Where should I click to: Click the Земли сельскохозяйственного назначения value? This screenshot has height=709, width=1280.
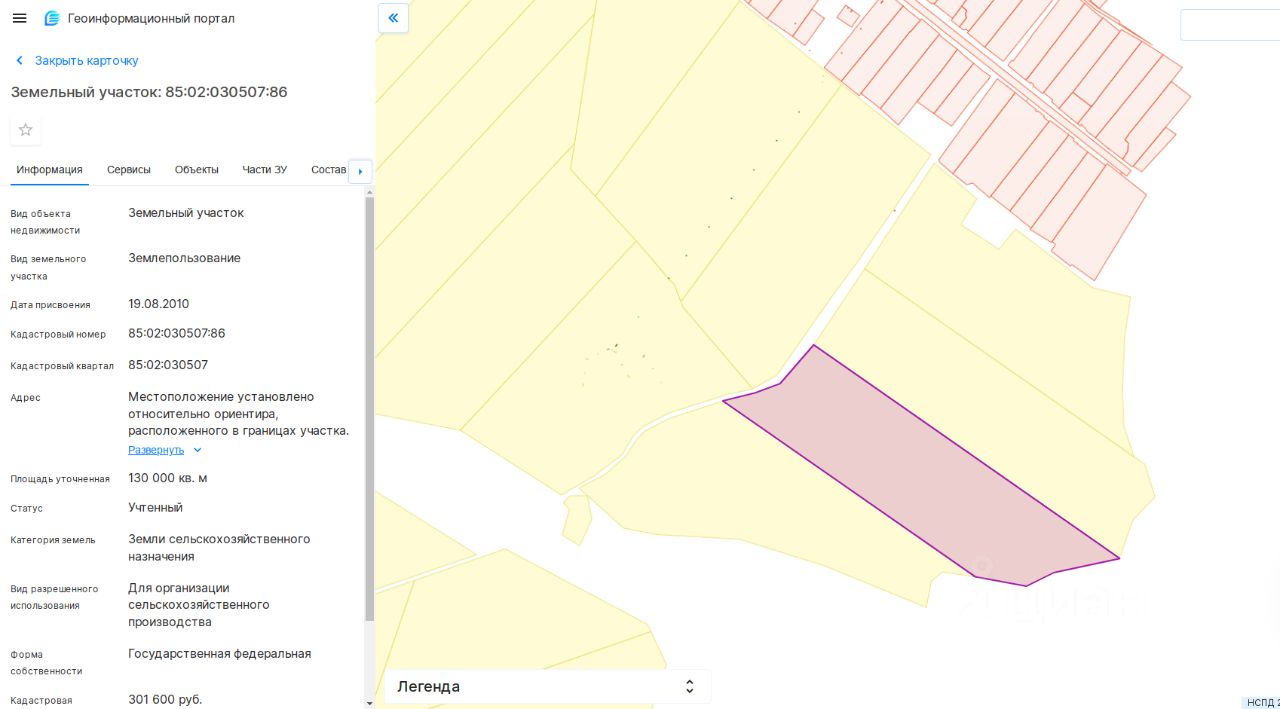click(x=219, y=548)
